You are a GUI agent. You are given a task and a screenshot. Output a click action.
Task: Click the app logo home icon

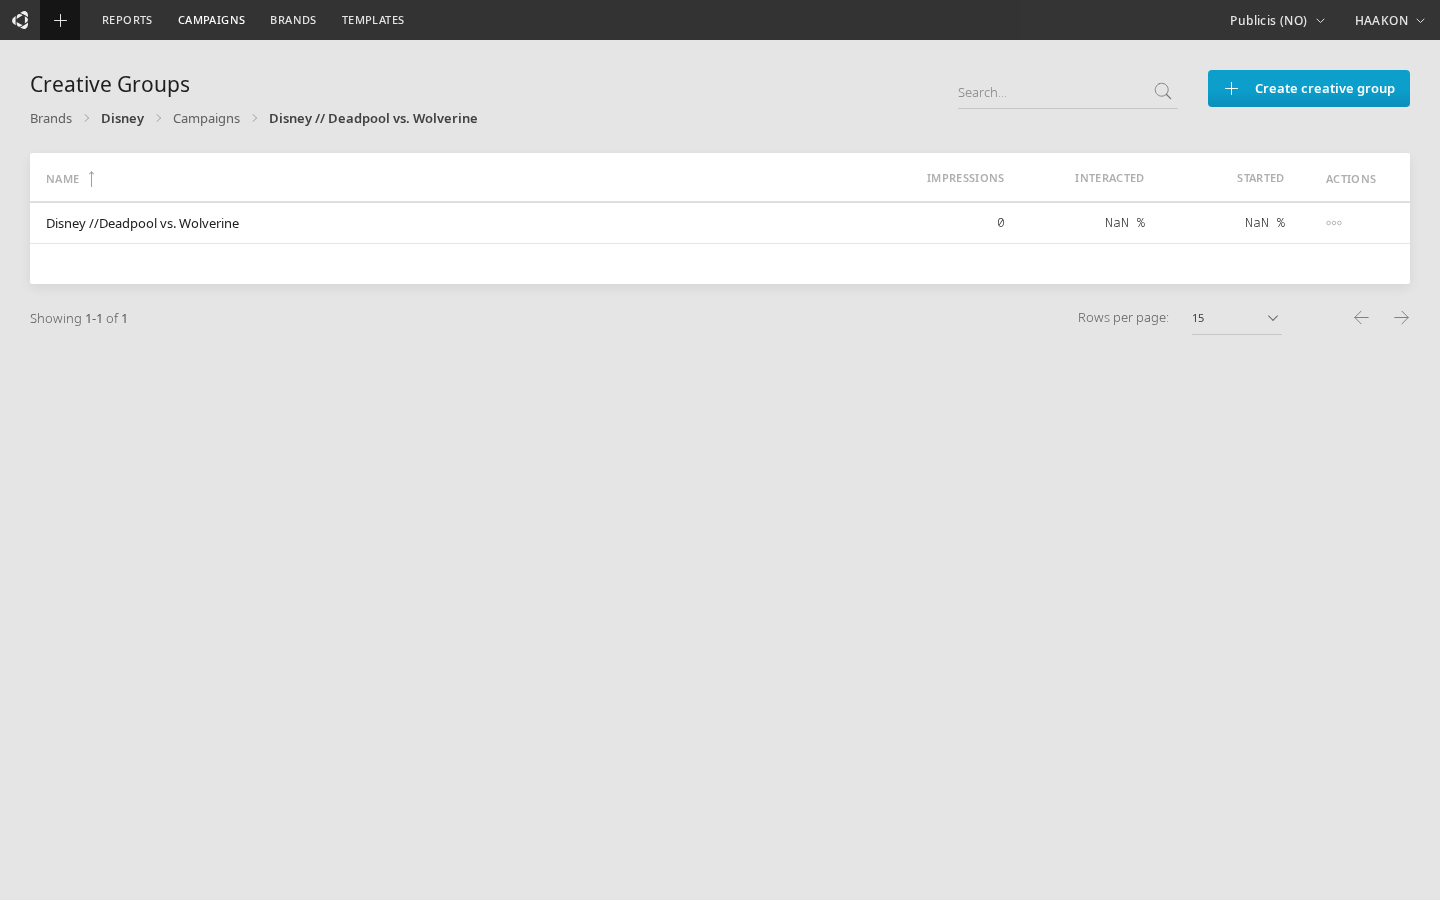pyautogui.click(x=20, y=20)
